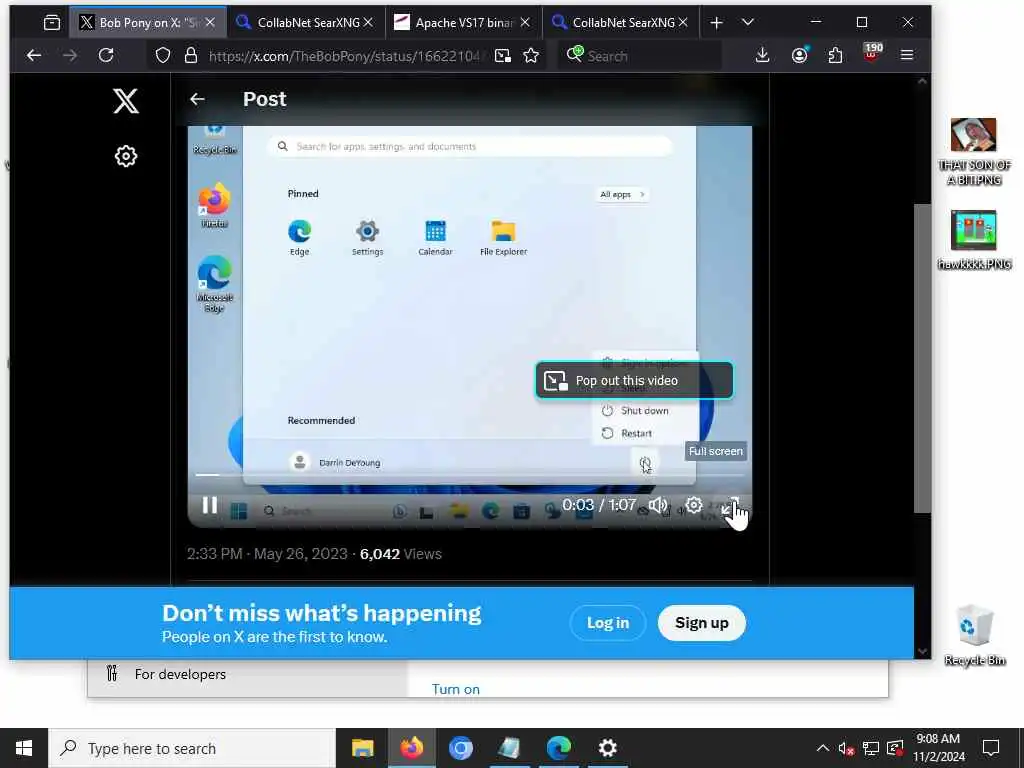The height and width of the screenshot is (768, 1024).
Task: Open X settings gear in sidebar
Action: click(125, 156)
